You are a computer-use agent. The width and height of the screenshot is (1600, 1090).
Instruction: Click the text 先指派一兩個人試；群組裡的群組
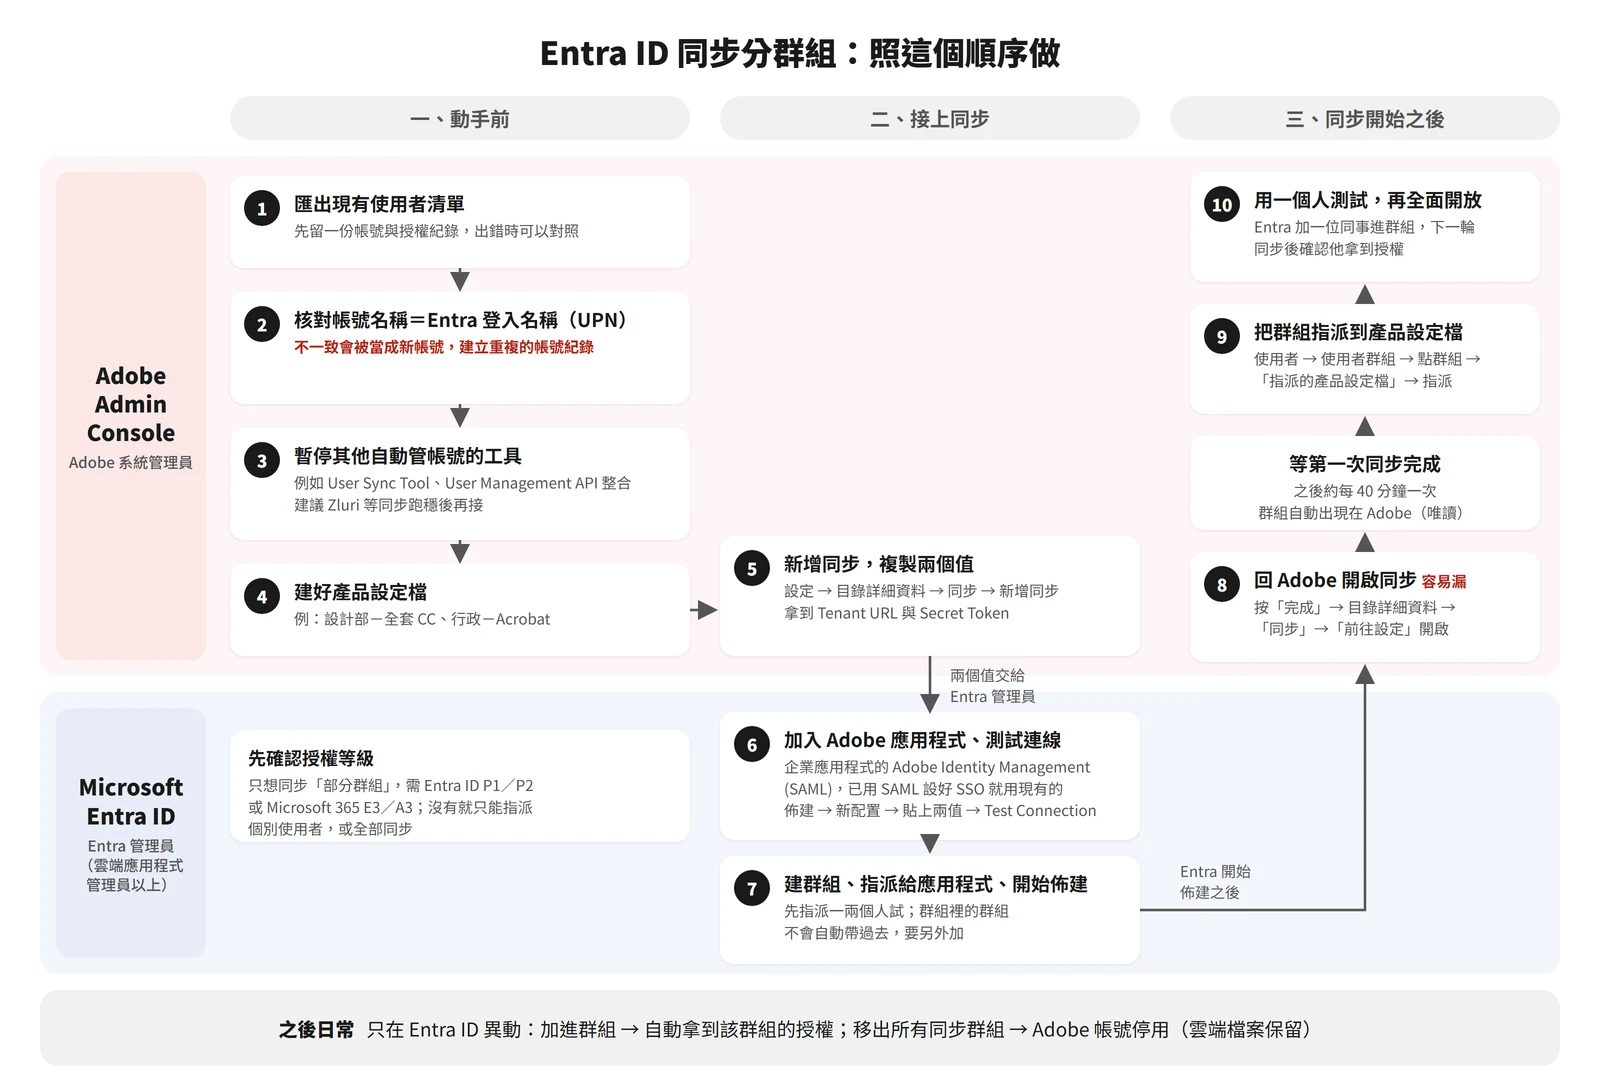(x=896, y=911)
